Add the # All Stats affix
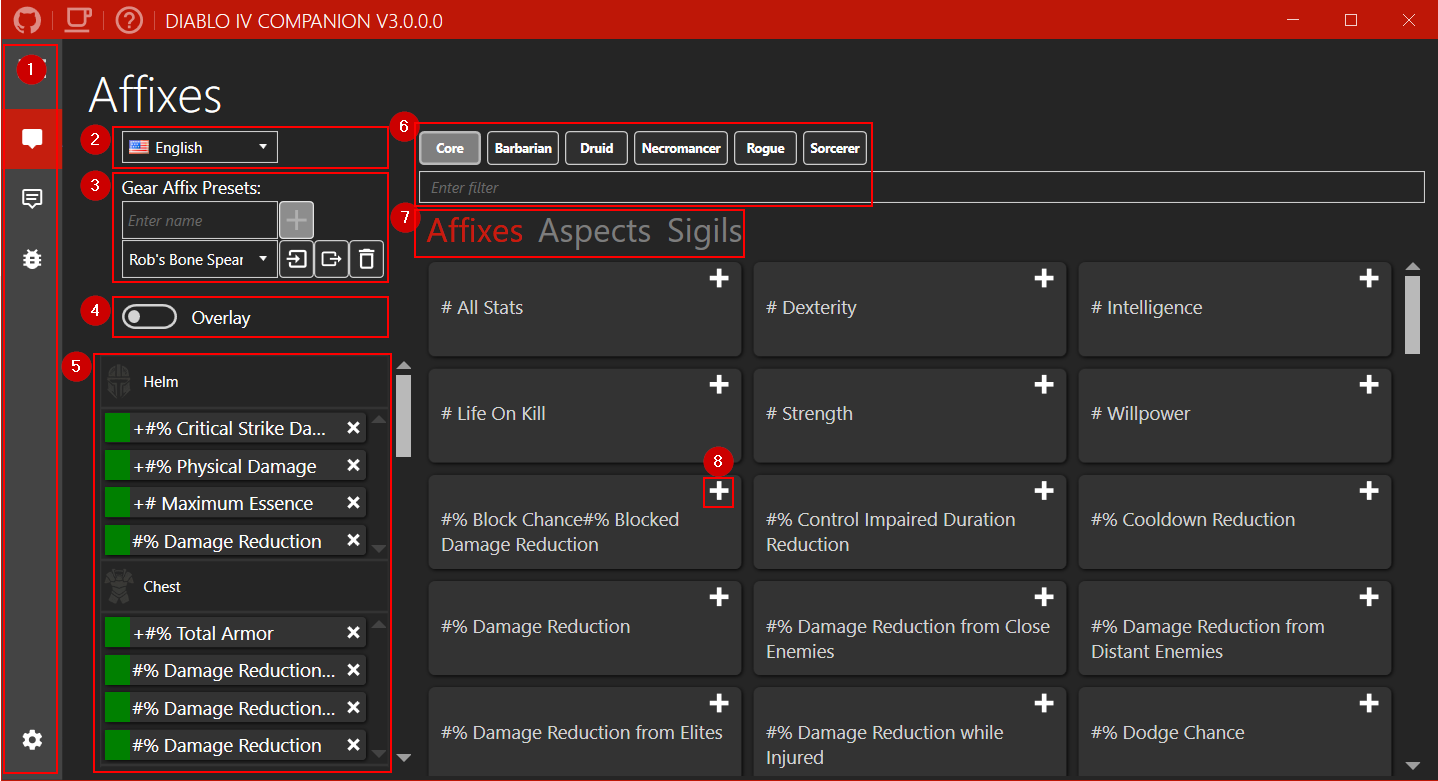 [718, 279]
